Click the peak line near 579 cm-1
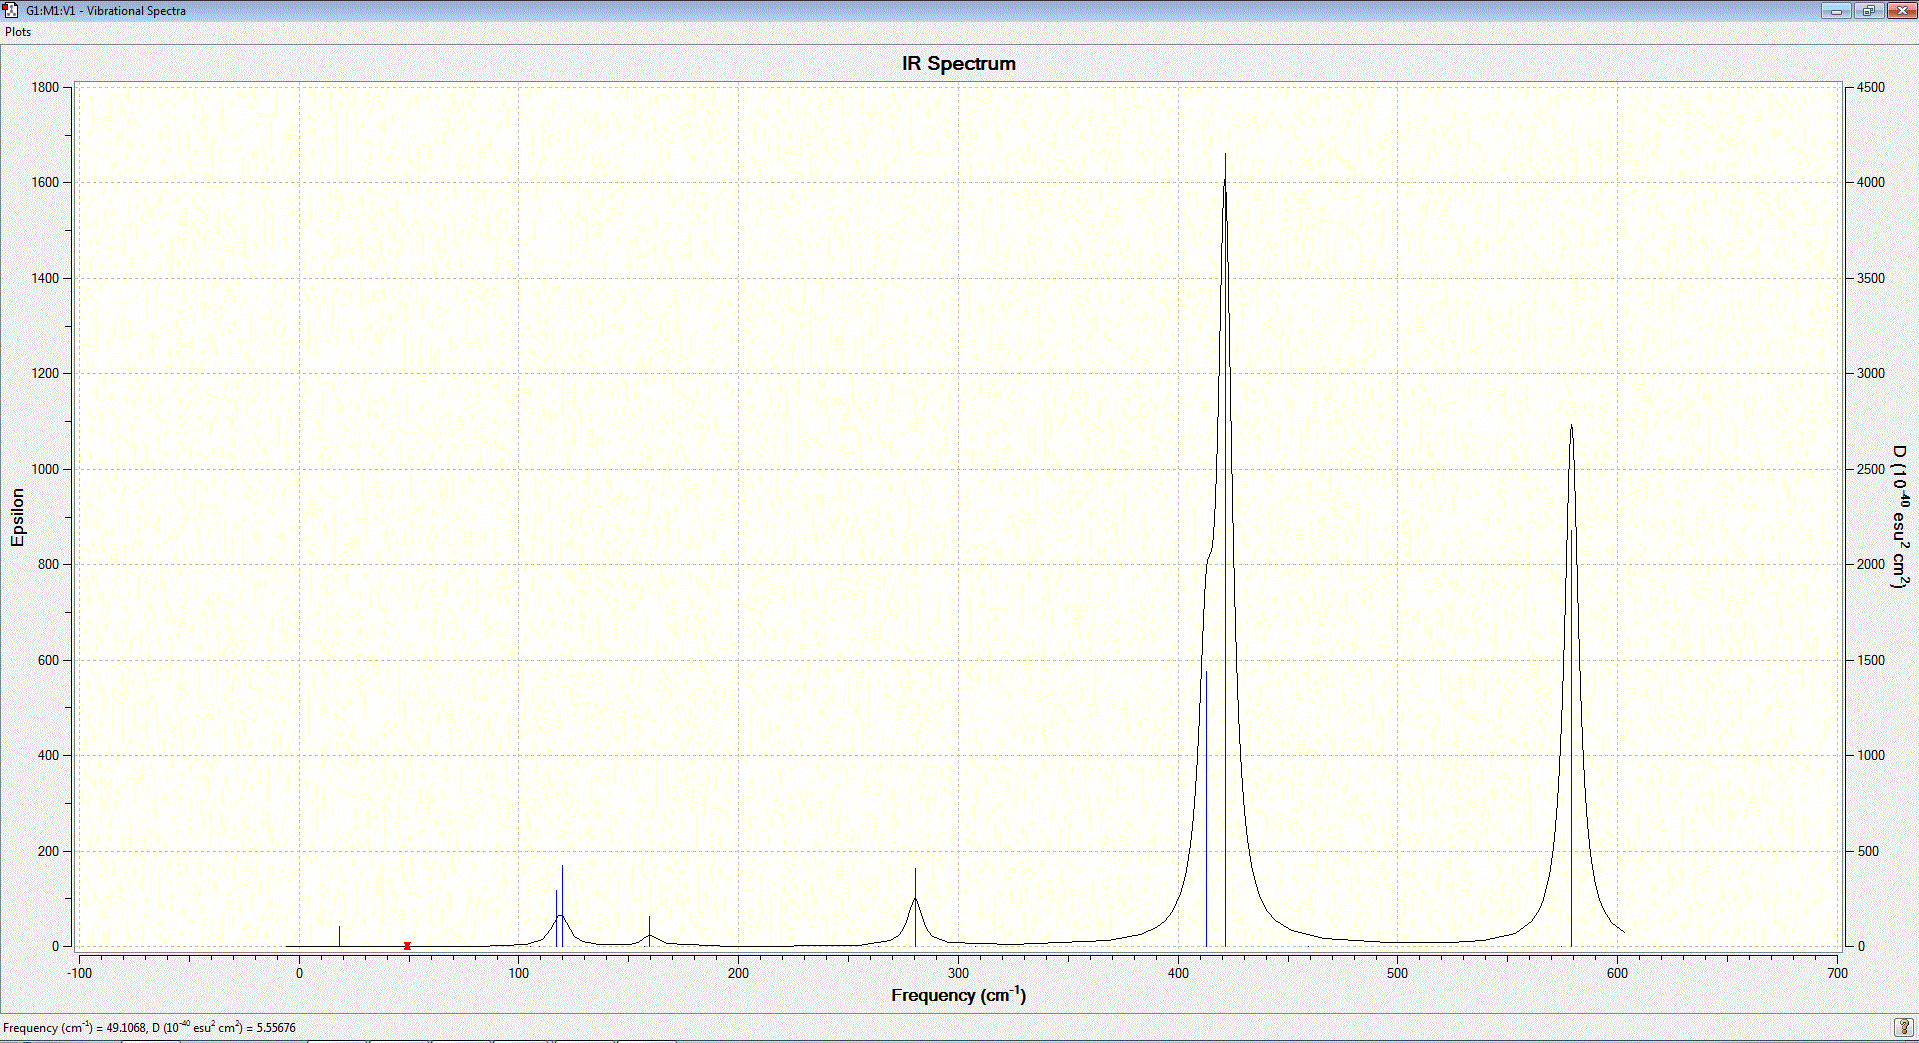The image size is (1919, 1043). click(x=1571, y=738)
